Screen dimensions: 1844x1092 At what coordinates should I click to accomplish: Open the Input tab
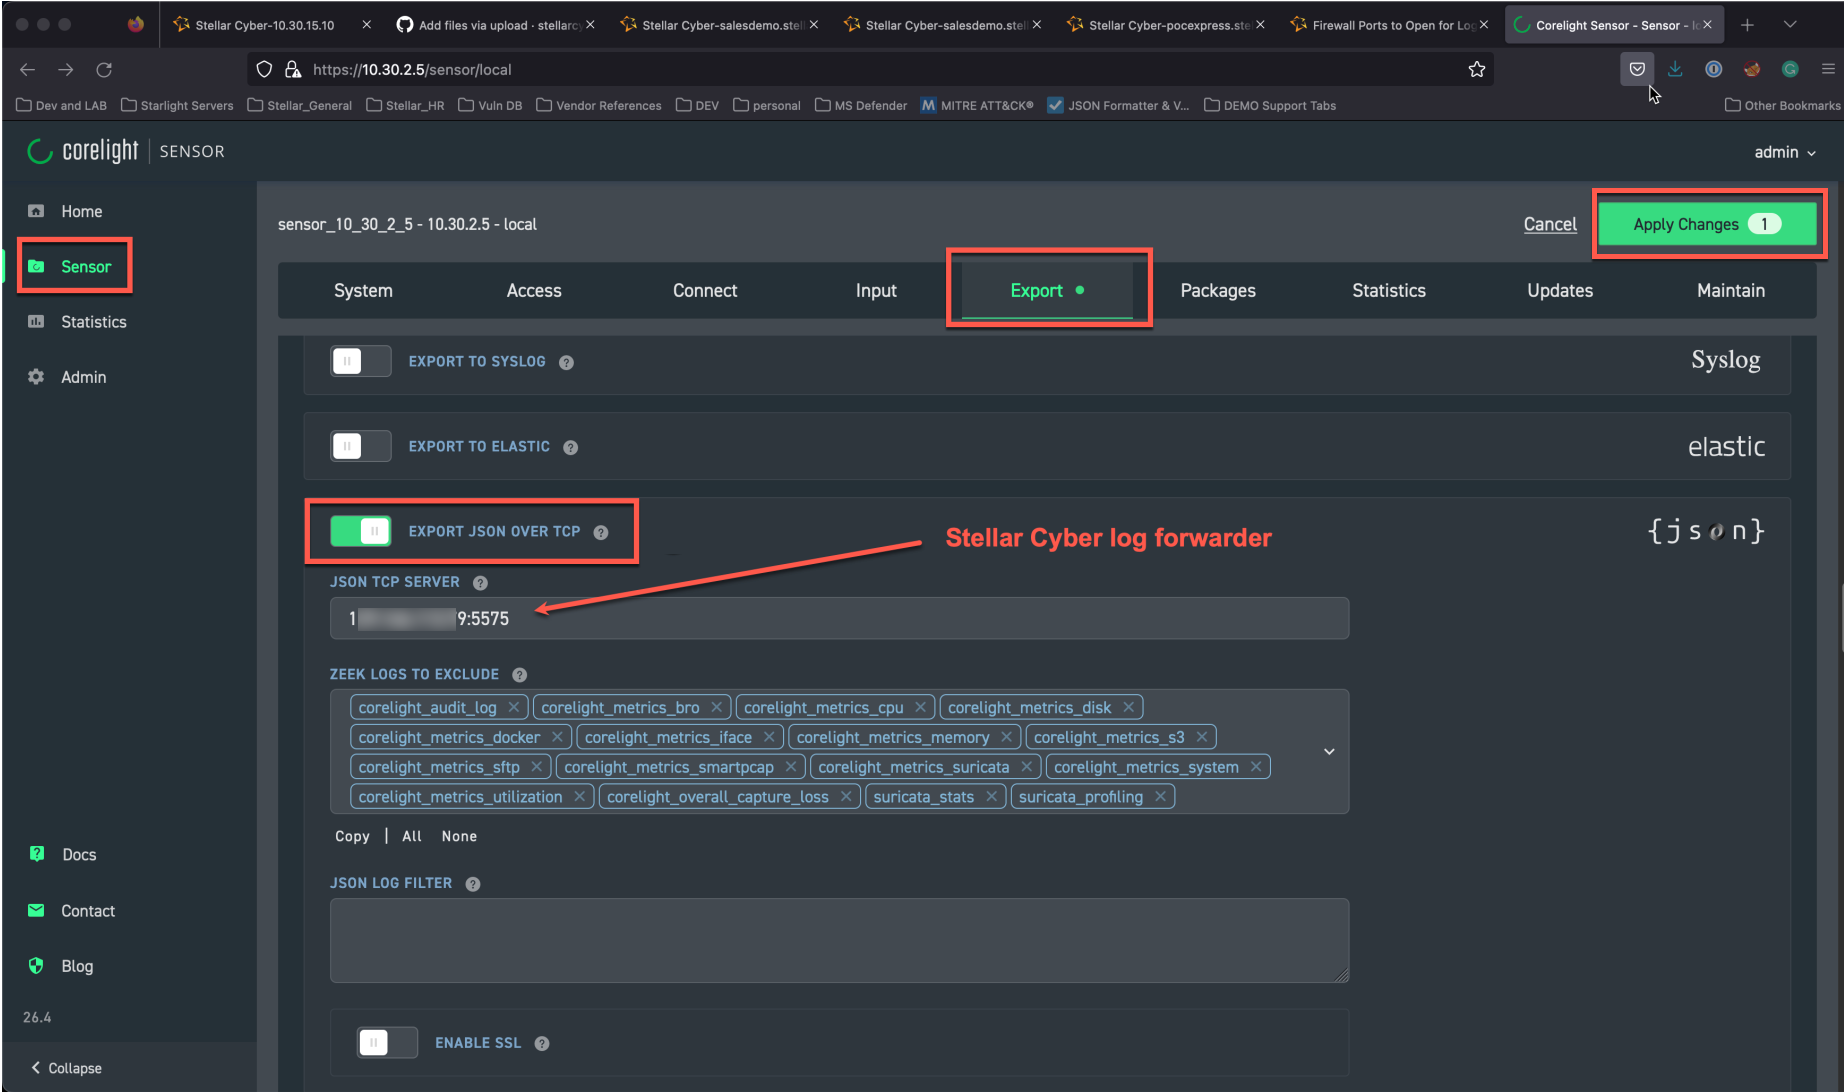point(876,290)
